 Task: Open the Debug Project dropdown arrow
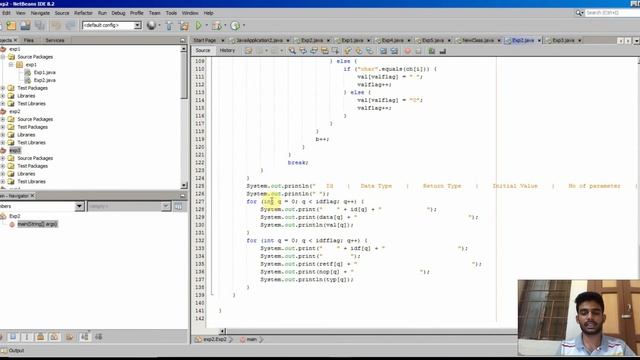click(225, 25)
